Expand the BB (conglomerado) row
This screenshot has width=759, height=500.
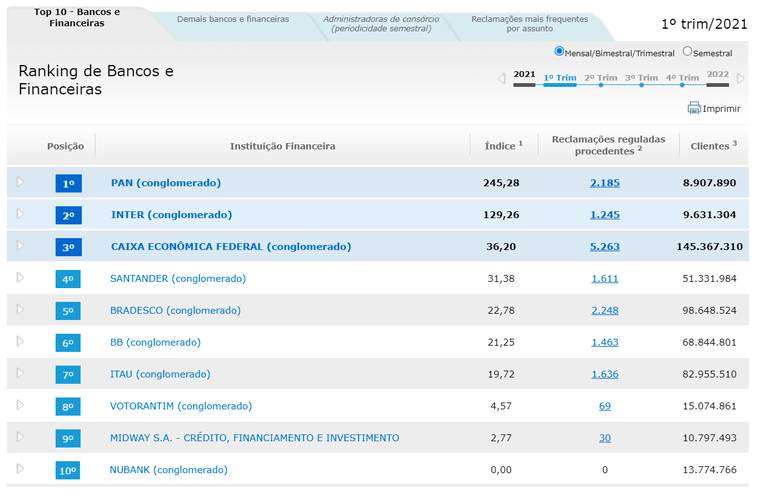[x=20, y=341]
